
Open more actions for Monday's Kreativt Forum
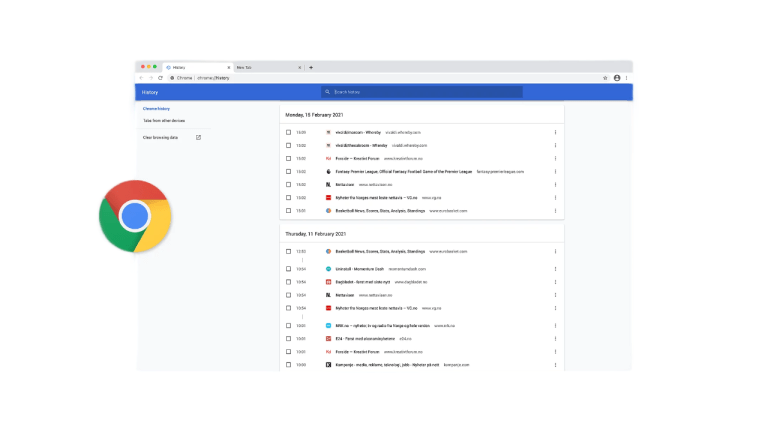click(555, 159)
